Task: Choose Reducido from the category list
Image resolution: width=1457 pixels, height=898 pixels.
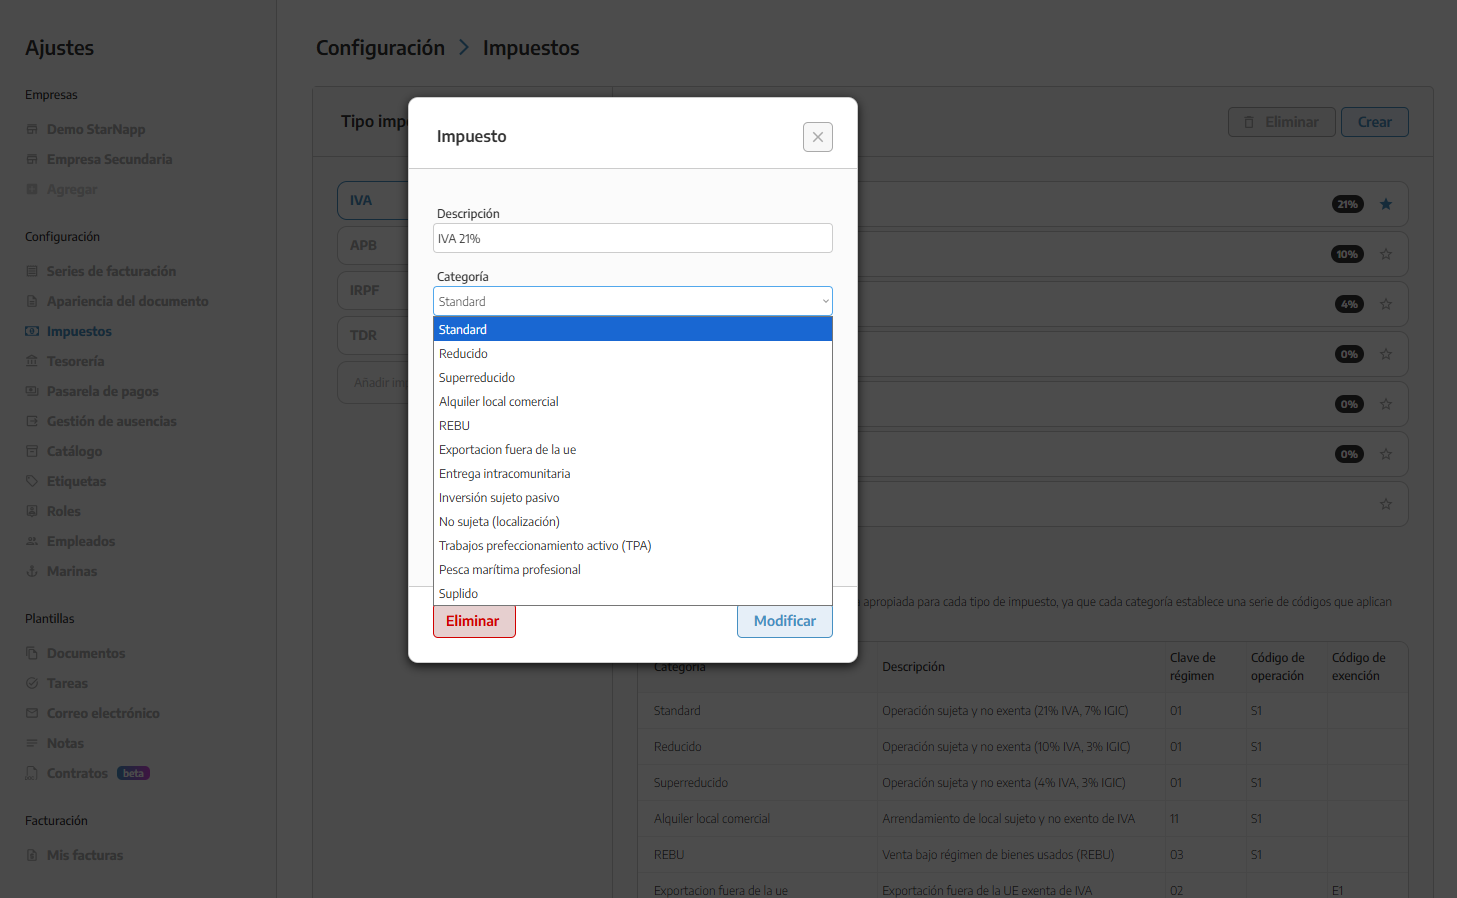Action: (463, 354)
